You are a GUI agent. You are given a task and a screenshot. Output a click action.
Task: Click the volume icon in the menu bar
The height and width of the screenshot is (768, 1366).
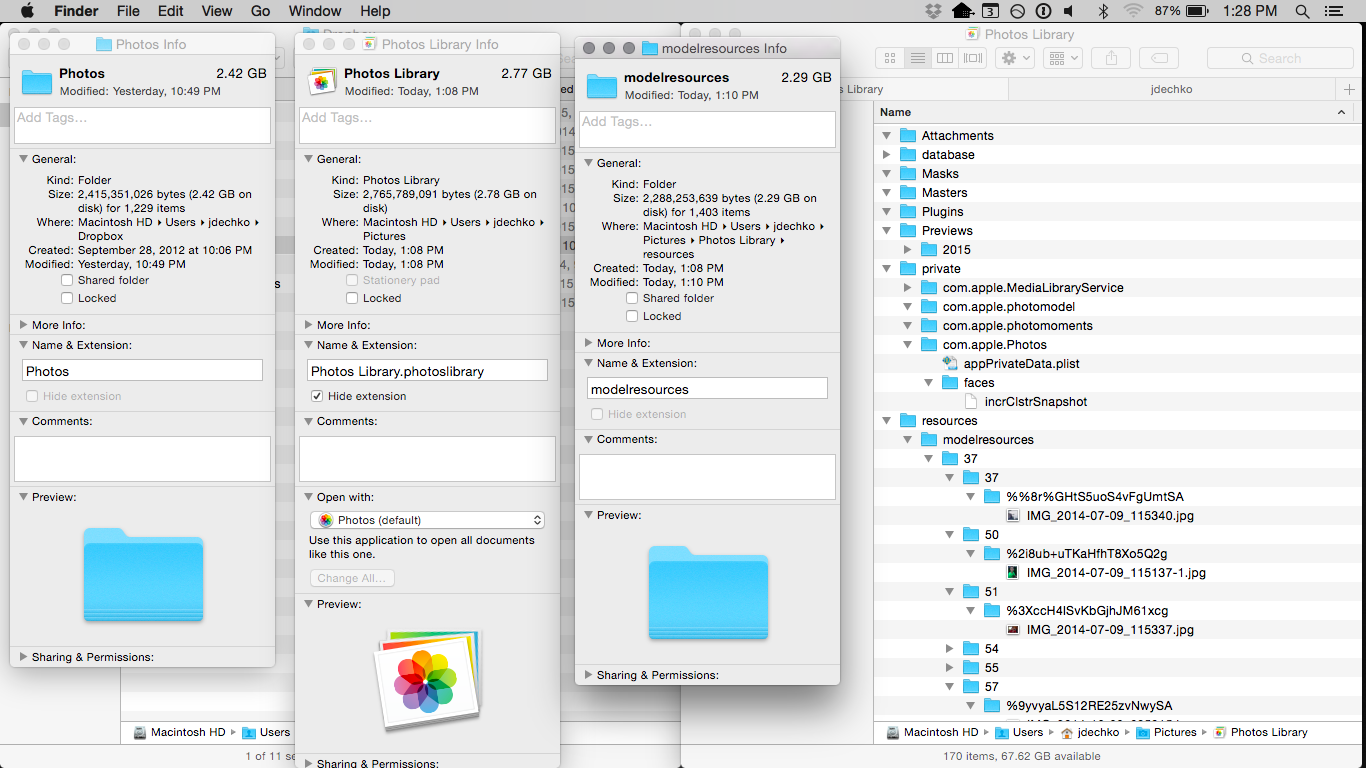point(1069,11)
